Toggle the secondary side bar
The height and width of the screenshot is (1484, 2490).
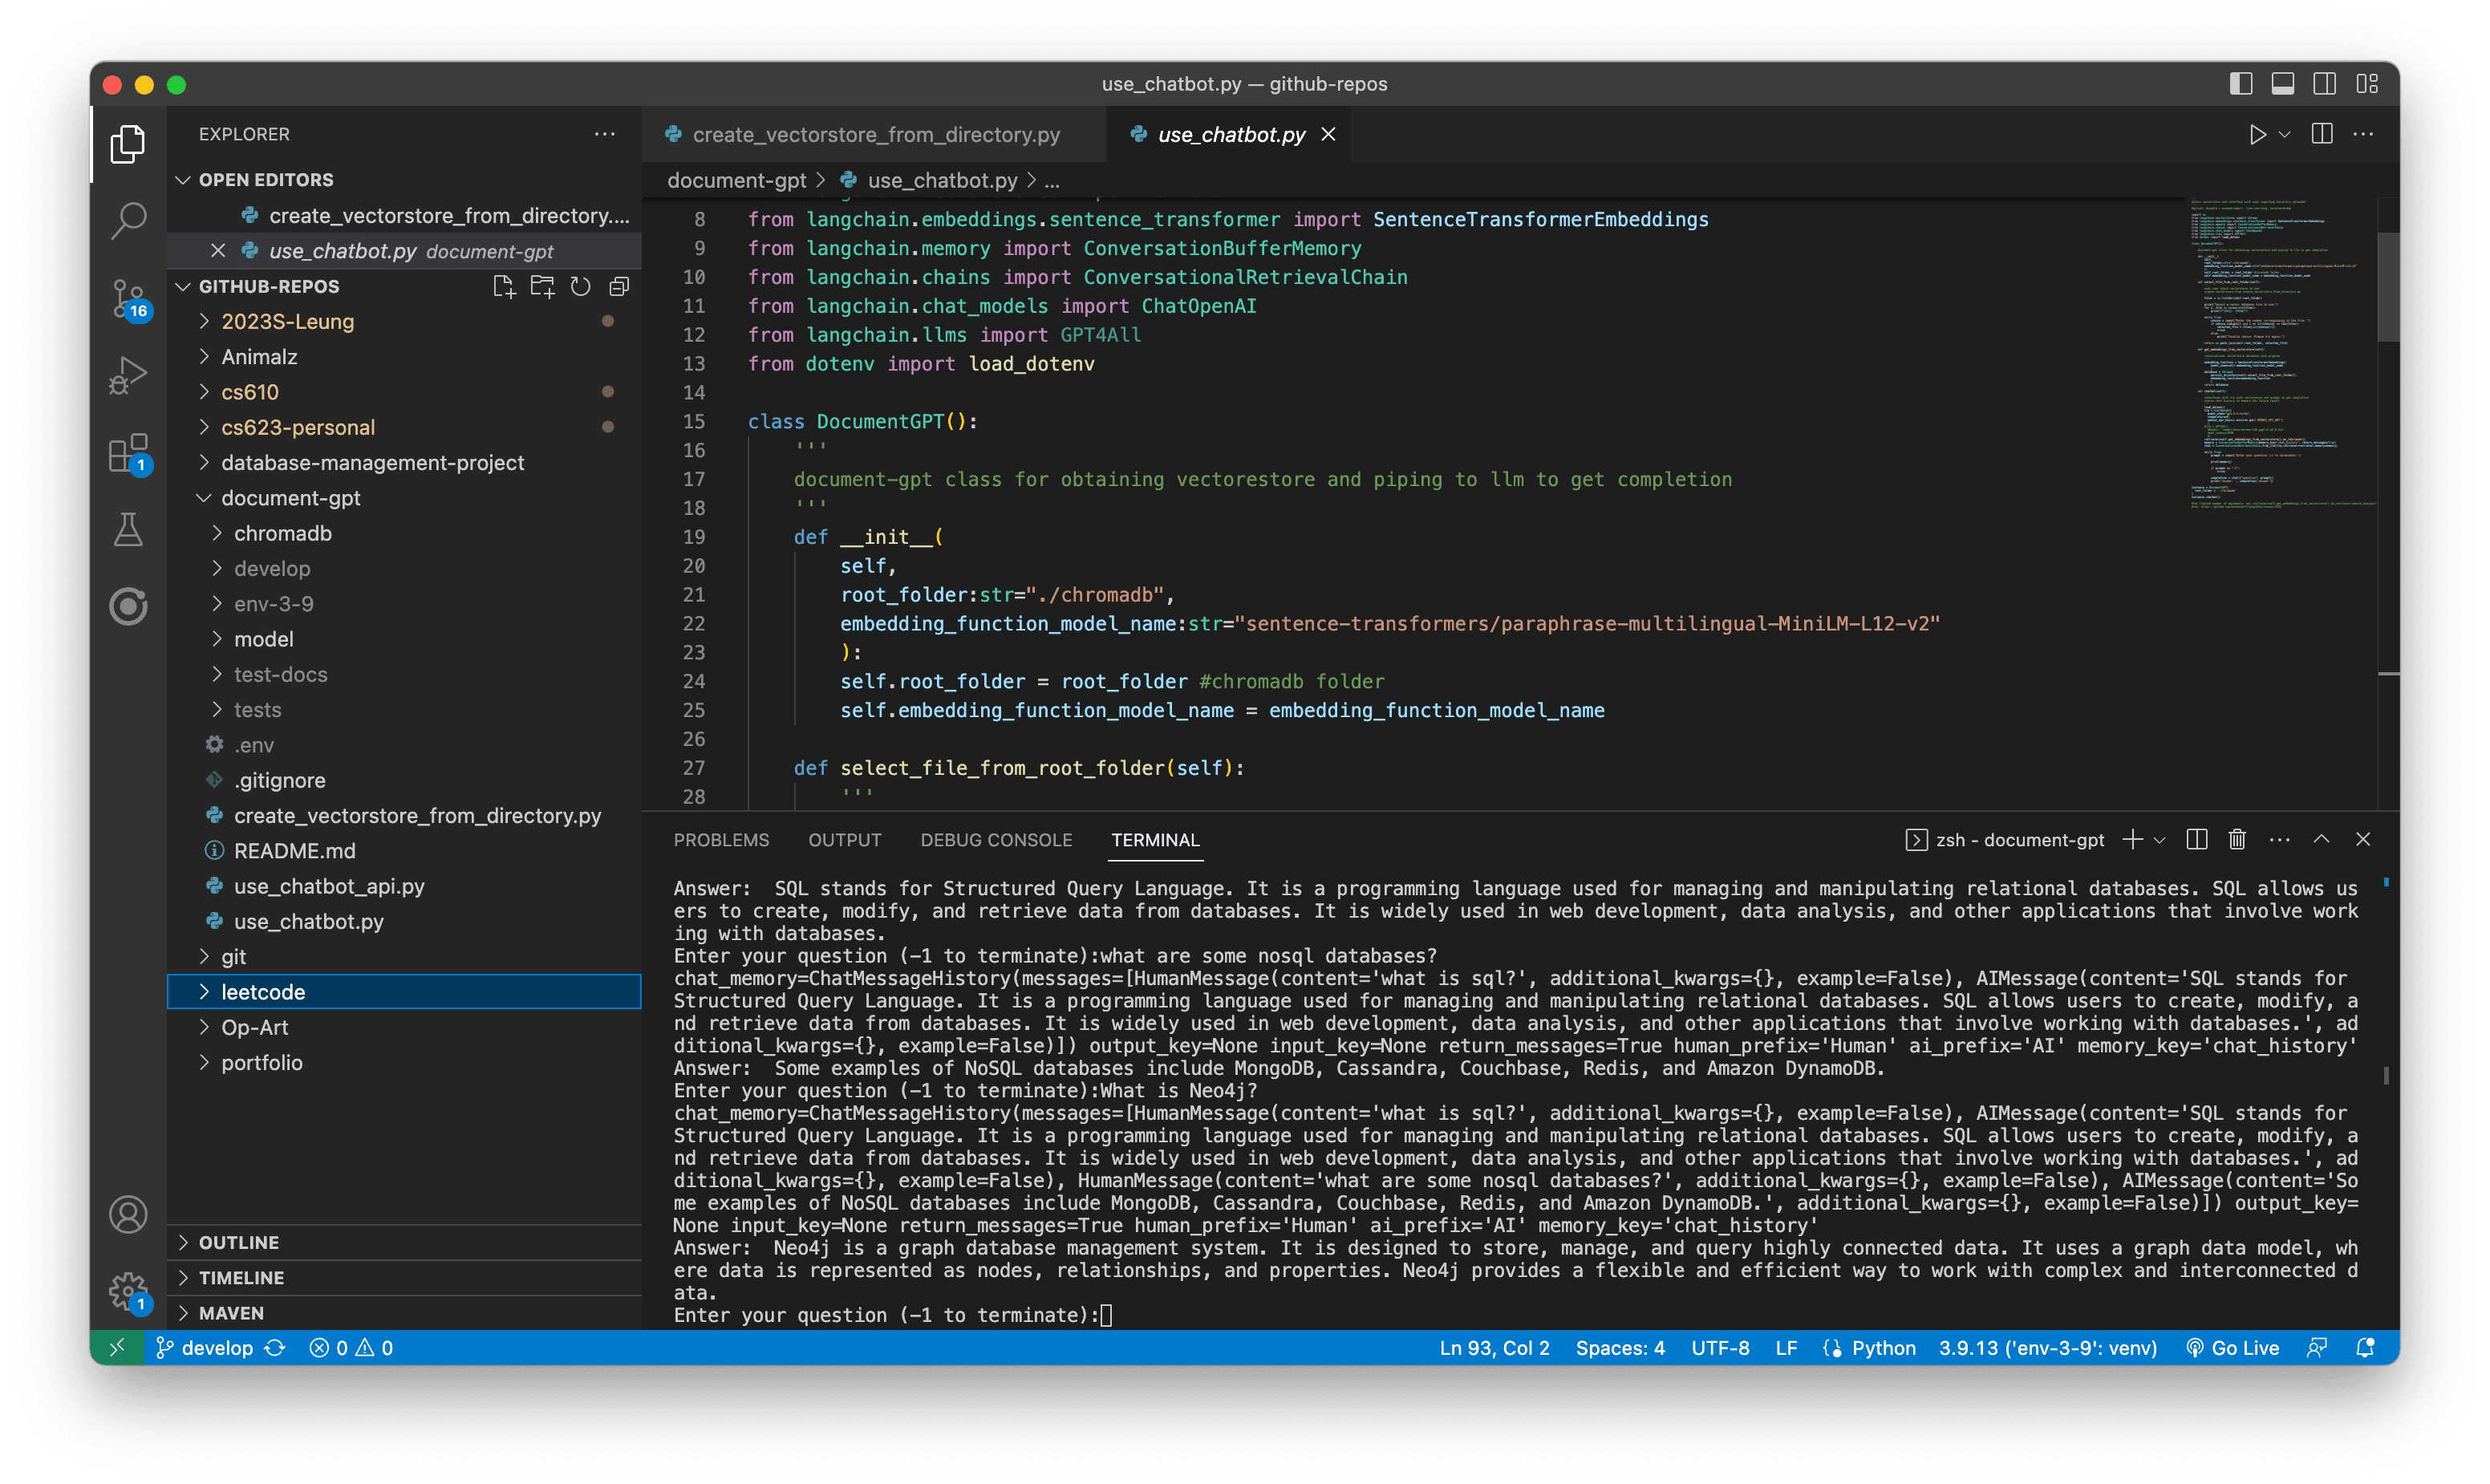[x=2325, y=84]
